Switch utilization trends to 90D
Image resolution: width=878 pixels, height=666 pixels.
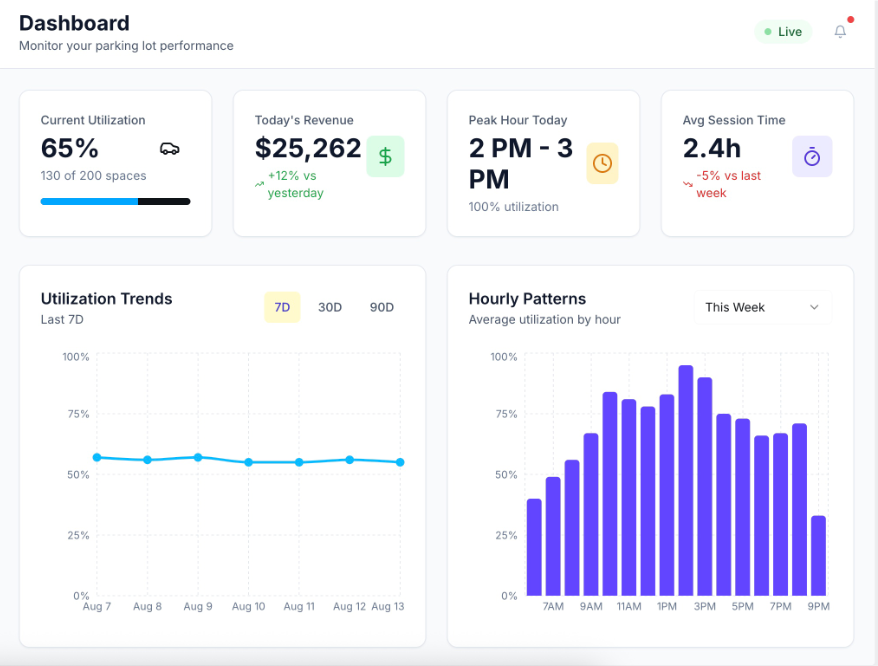point(382,307)
